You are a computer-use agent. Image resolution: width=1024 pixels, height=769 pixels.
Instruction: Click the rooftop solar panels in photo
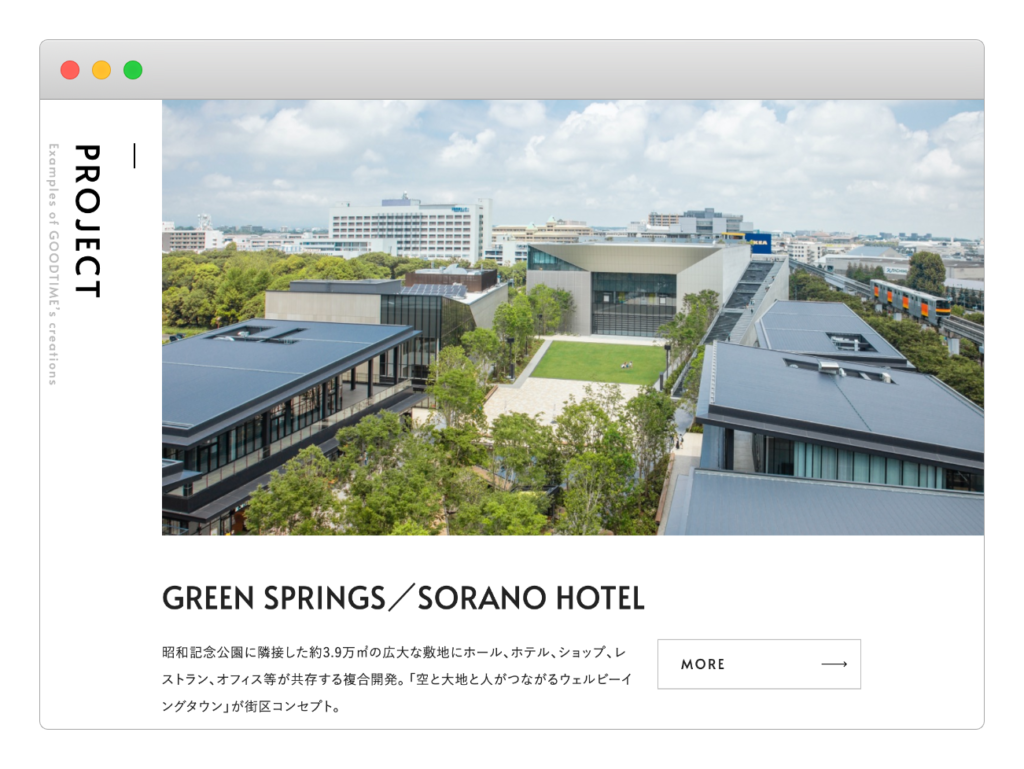[434, 290]
